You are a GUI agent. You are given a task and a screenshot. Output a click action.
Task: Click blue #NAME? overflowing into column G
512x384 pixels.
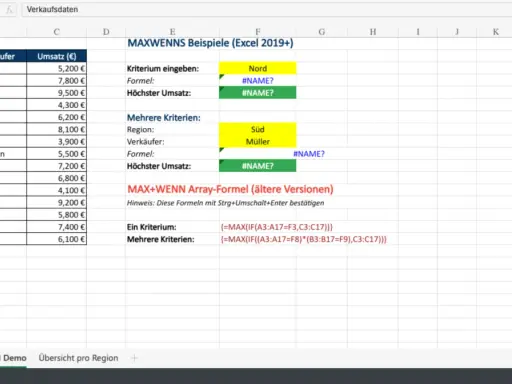309,154
